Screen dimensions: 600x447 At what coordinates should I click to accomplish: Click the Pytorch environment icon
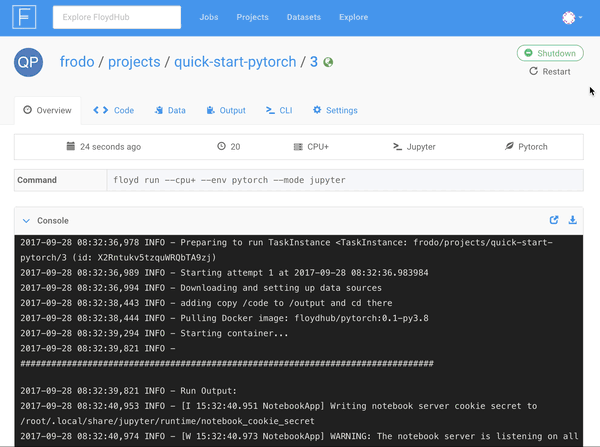(509, 147)
